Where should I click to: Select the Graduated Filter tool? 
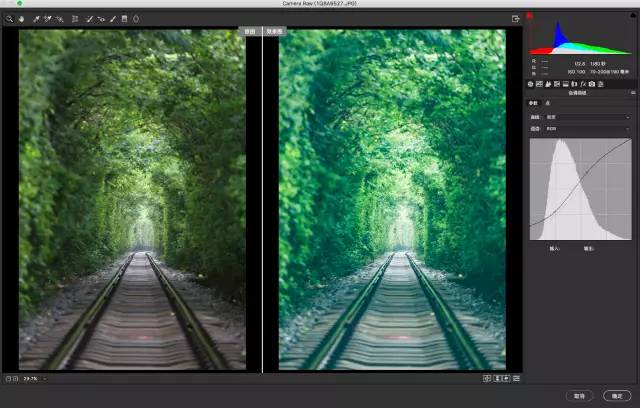[124, 18]
